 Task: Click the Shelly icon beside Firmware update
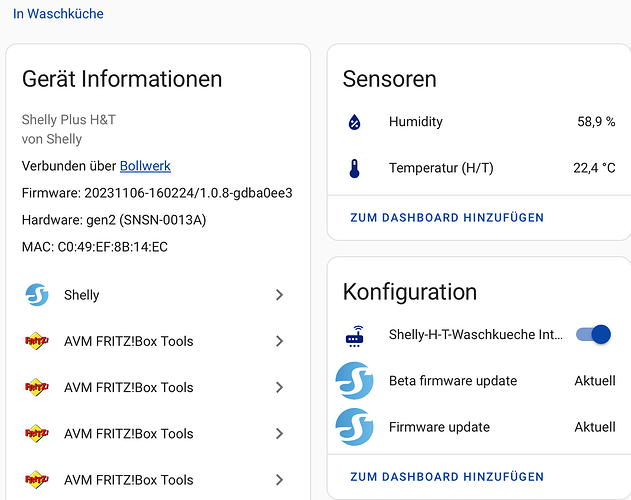[x=355, y=427]
